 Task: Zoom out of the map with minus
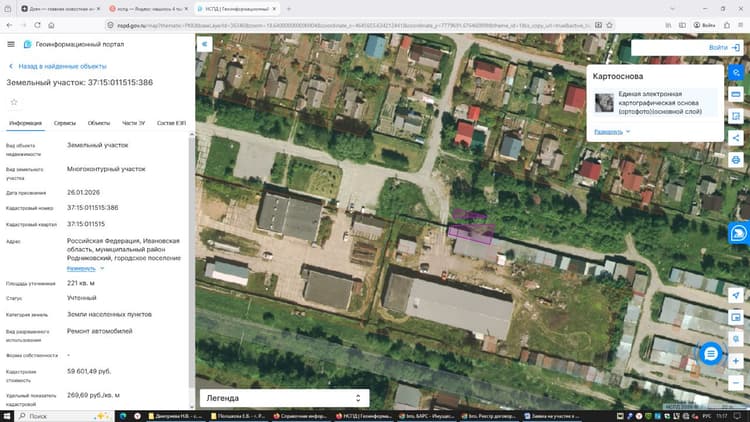point(736,383)
